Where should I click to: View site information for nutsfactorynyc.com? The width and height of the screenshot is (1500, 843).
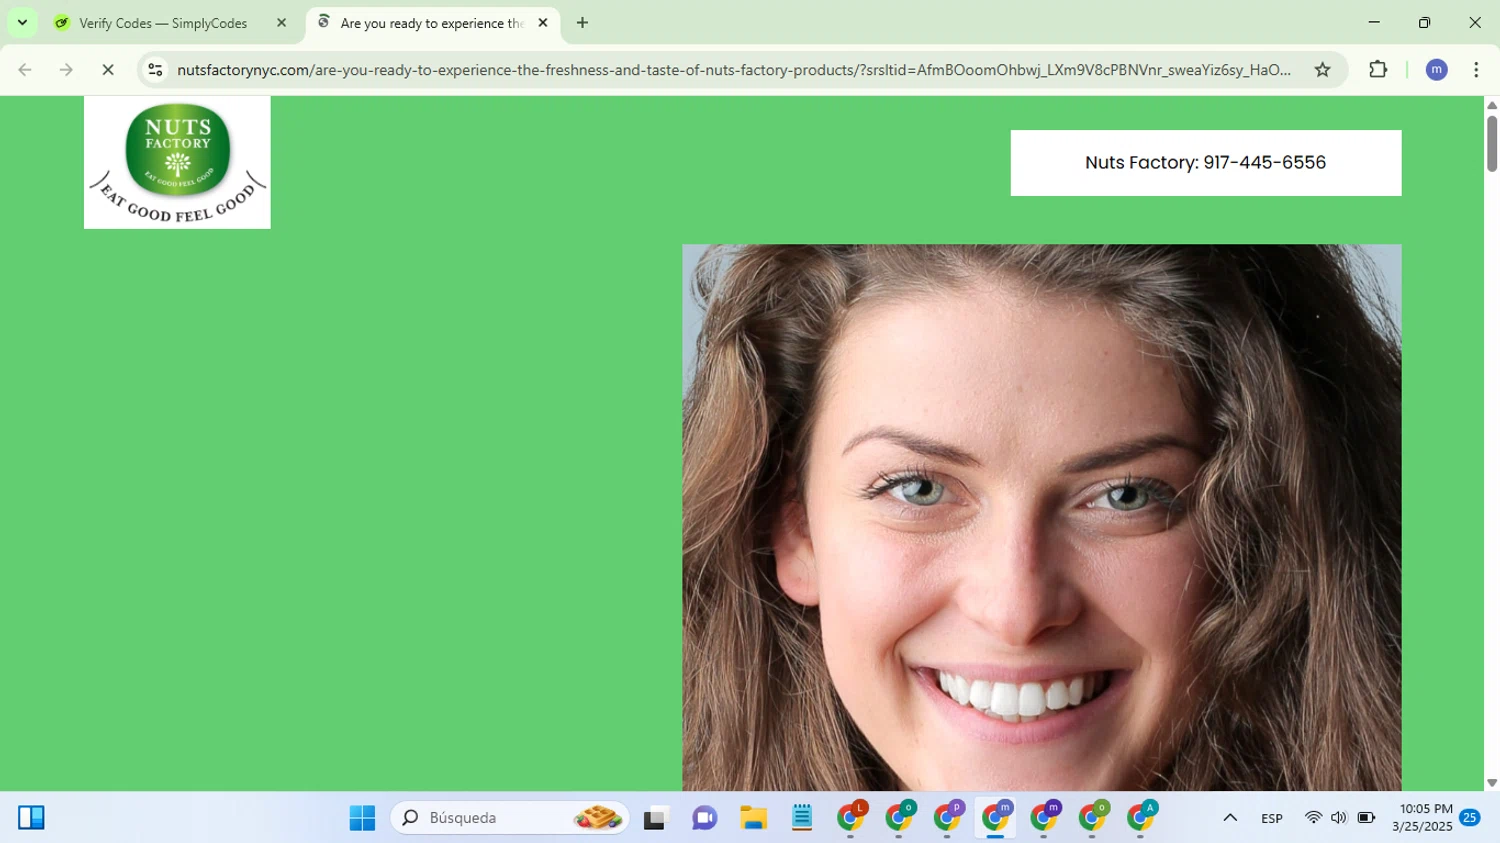tap(155, 70)
